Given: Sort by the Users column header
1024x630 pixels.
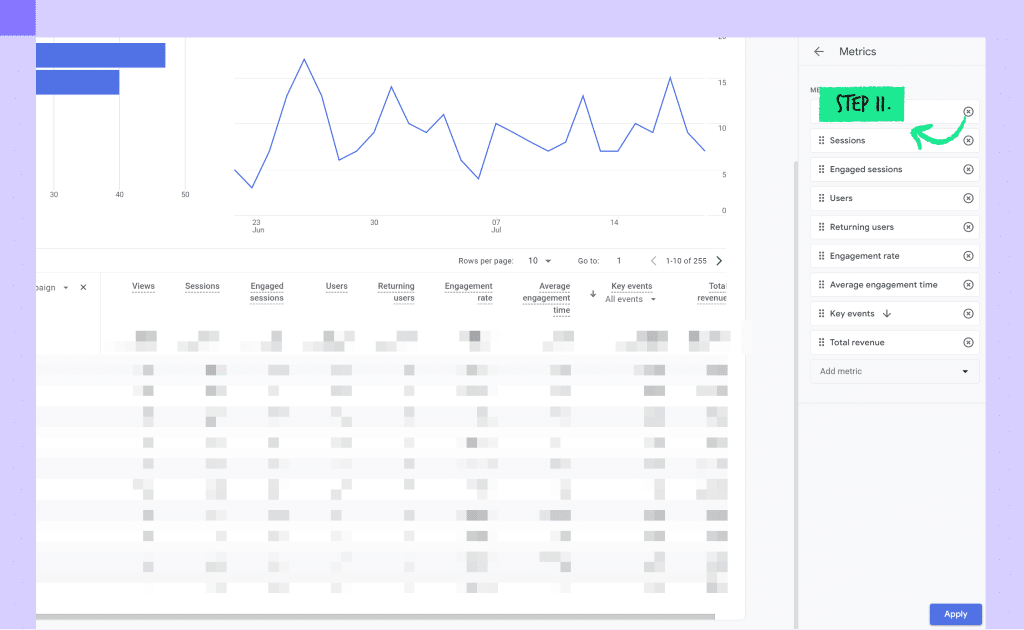Looking at the screenshot, I should point(336,286).
